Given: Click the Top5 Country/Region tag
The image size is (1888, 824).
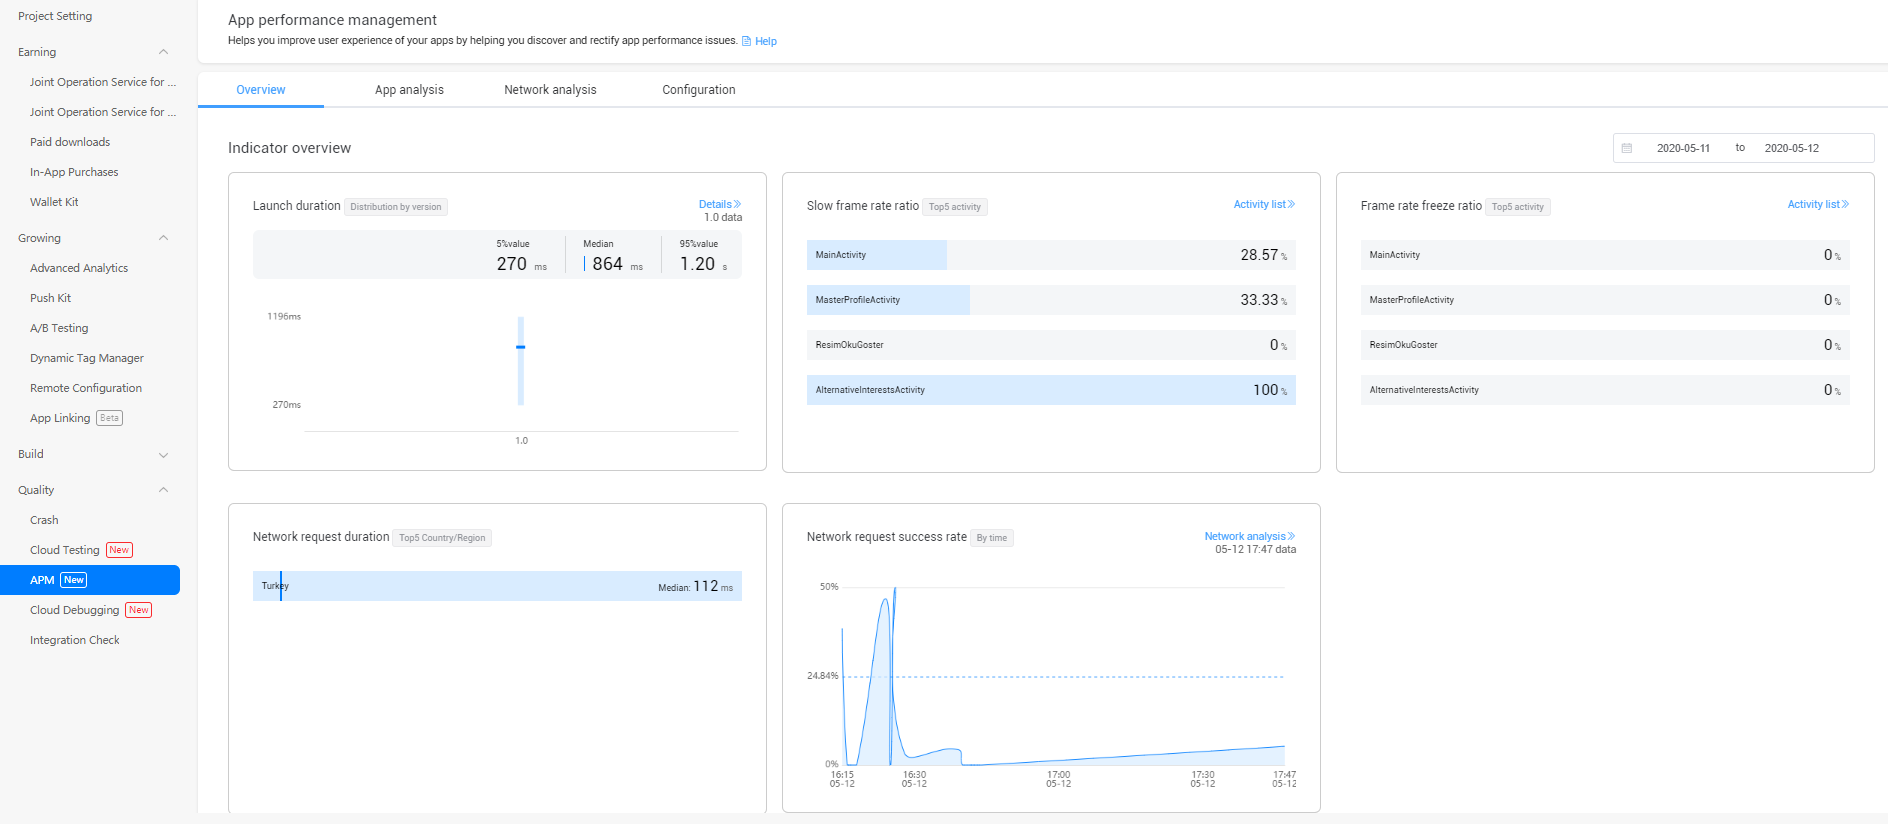Looking at the screenshot, I should coord(442,538).
